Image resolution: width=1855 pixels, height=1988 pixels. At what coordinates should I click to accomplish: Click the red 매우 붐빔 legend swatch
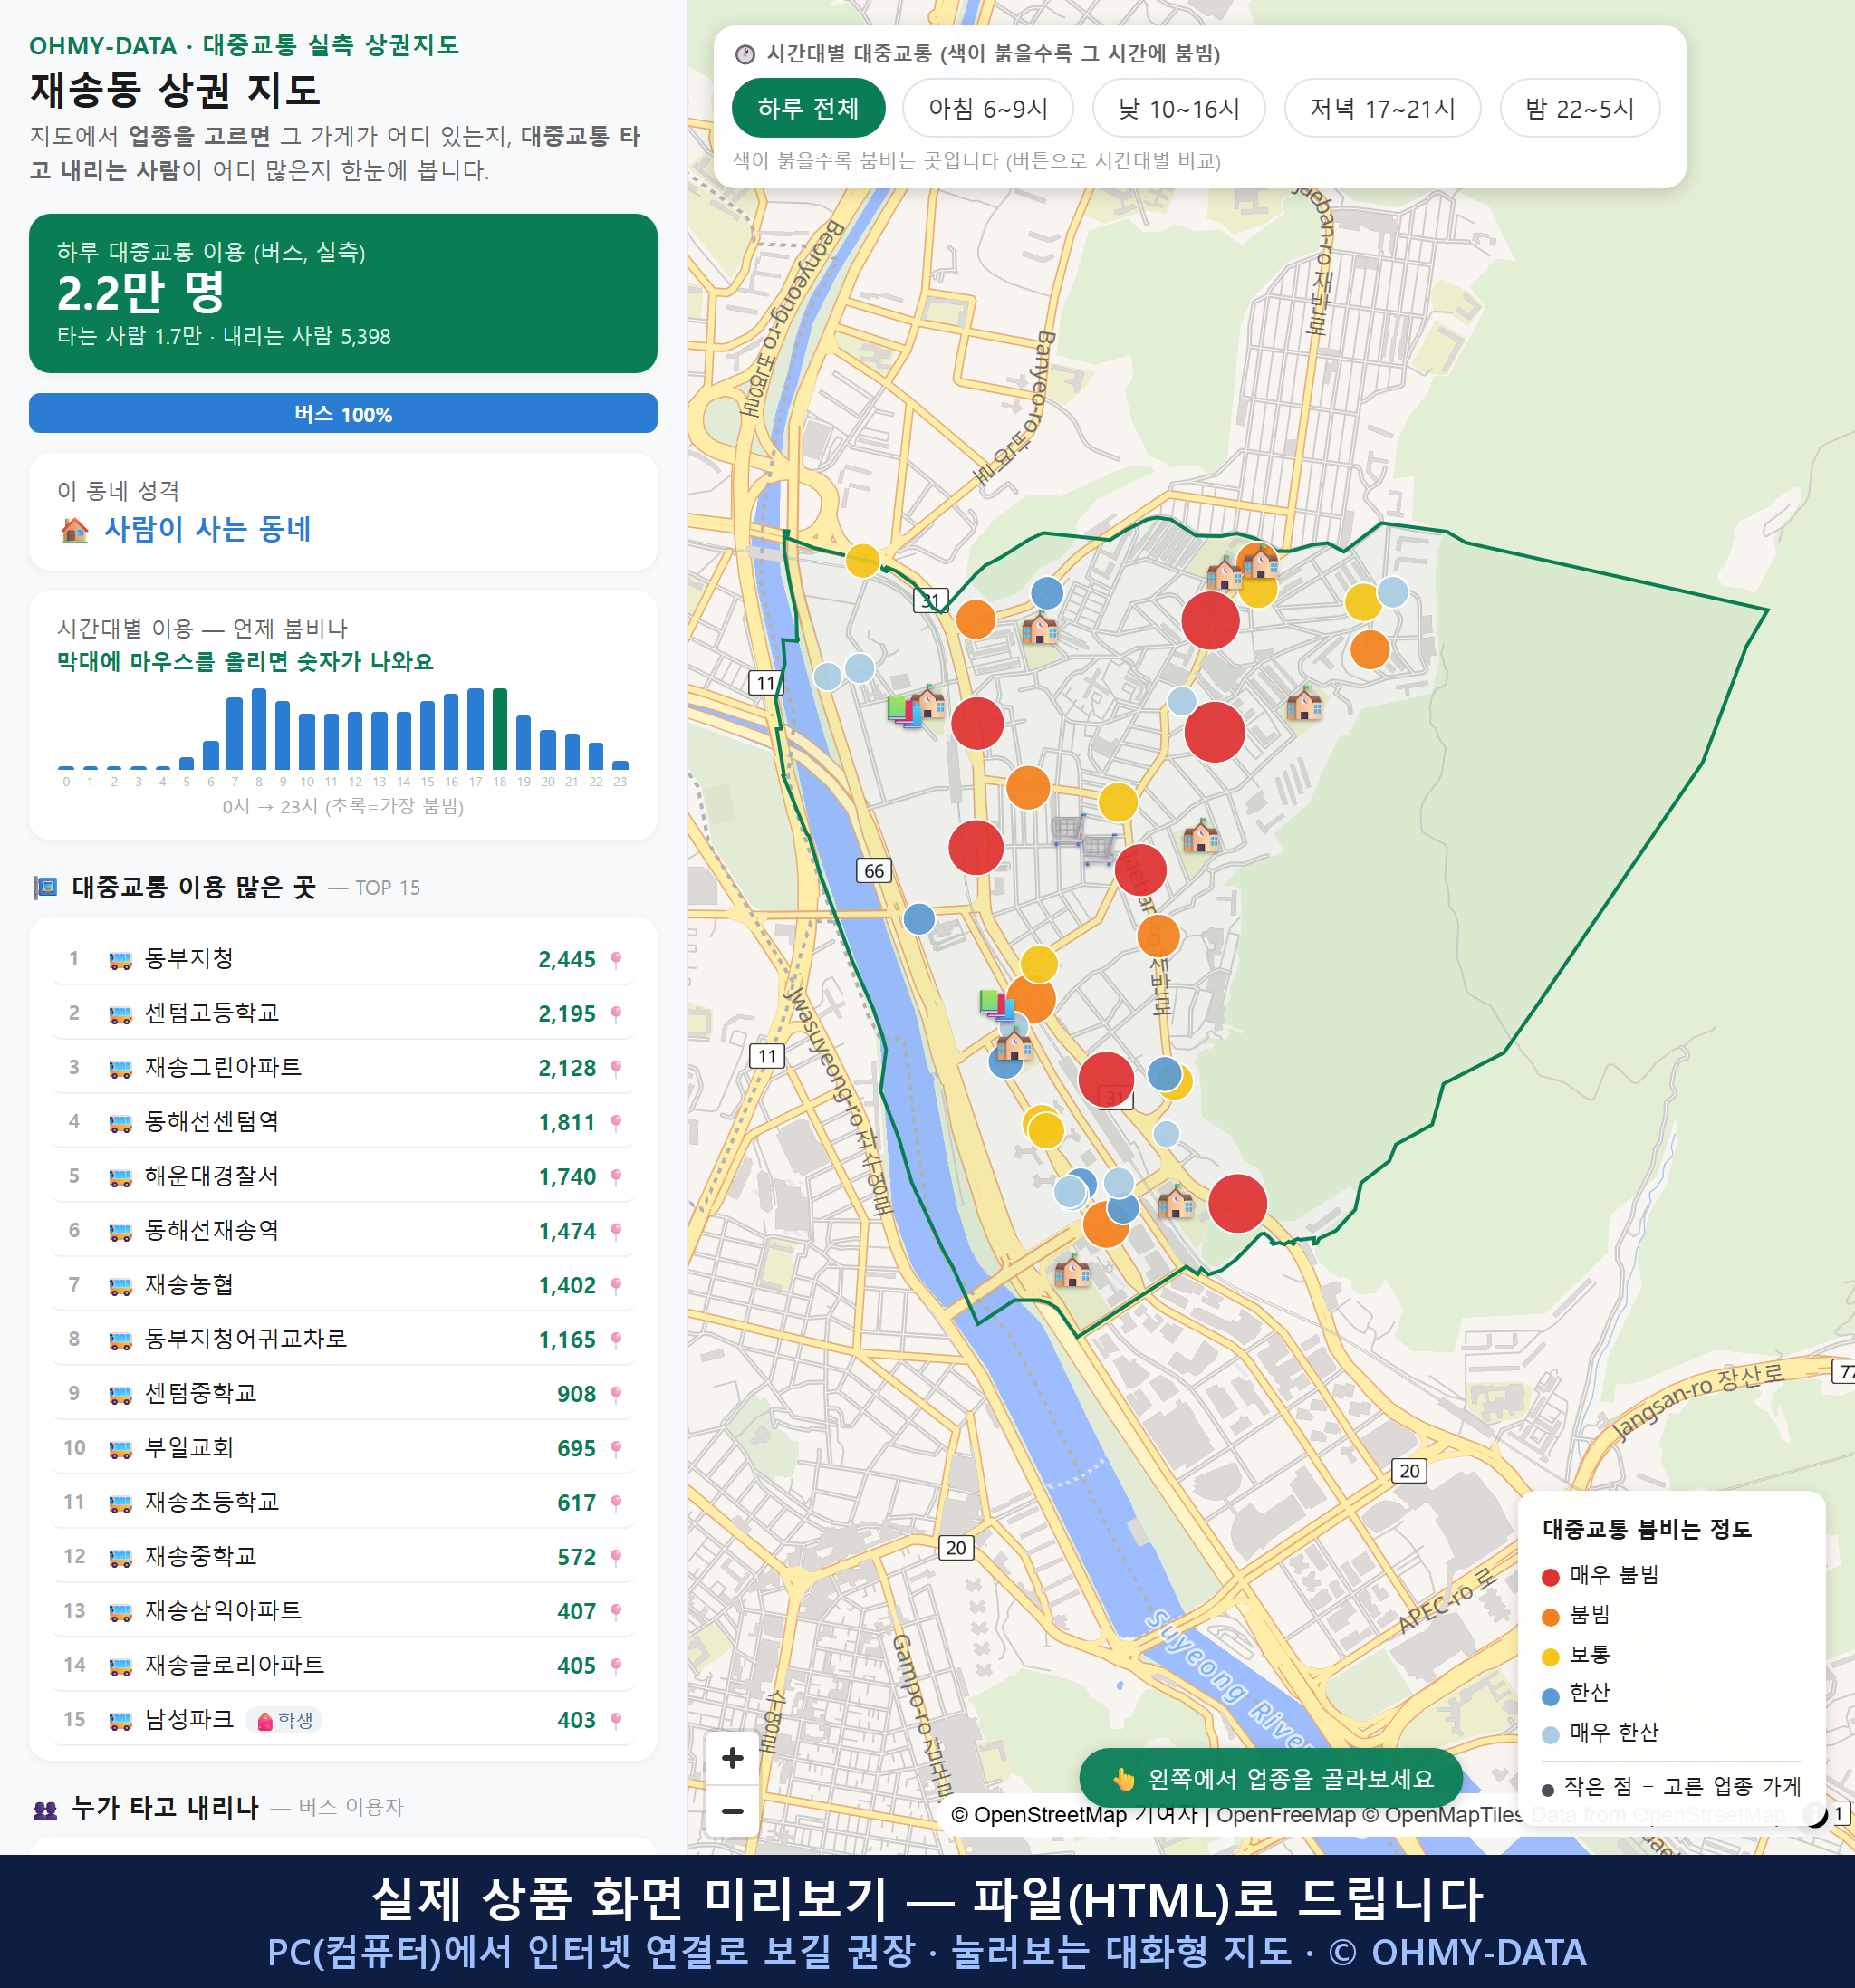click(x=1551, y=1577)
